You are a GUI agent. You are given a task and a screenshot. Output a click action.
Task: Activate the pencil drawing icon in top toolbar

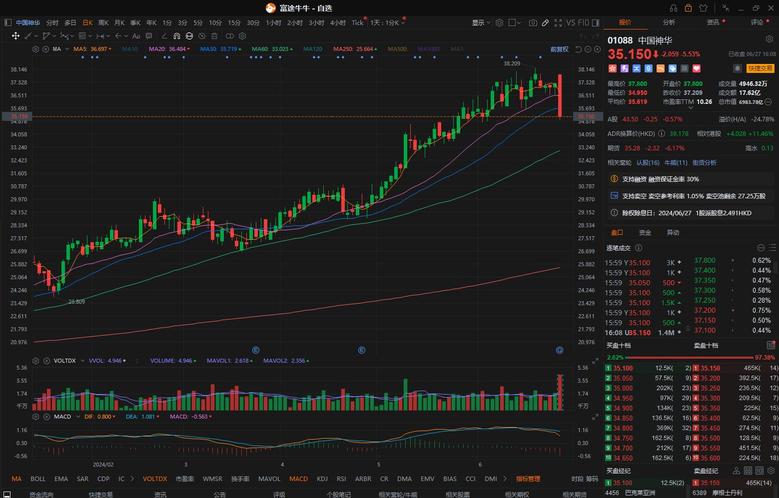pos(545,23)
